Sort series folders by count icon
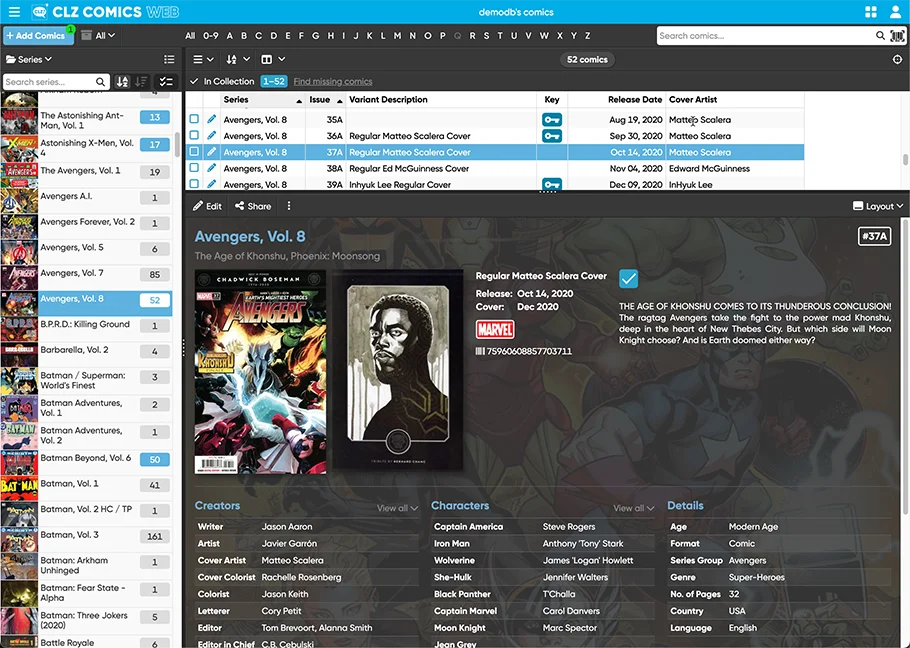 pyautogui.click(x=141, y=82)
